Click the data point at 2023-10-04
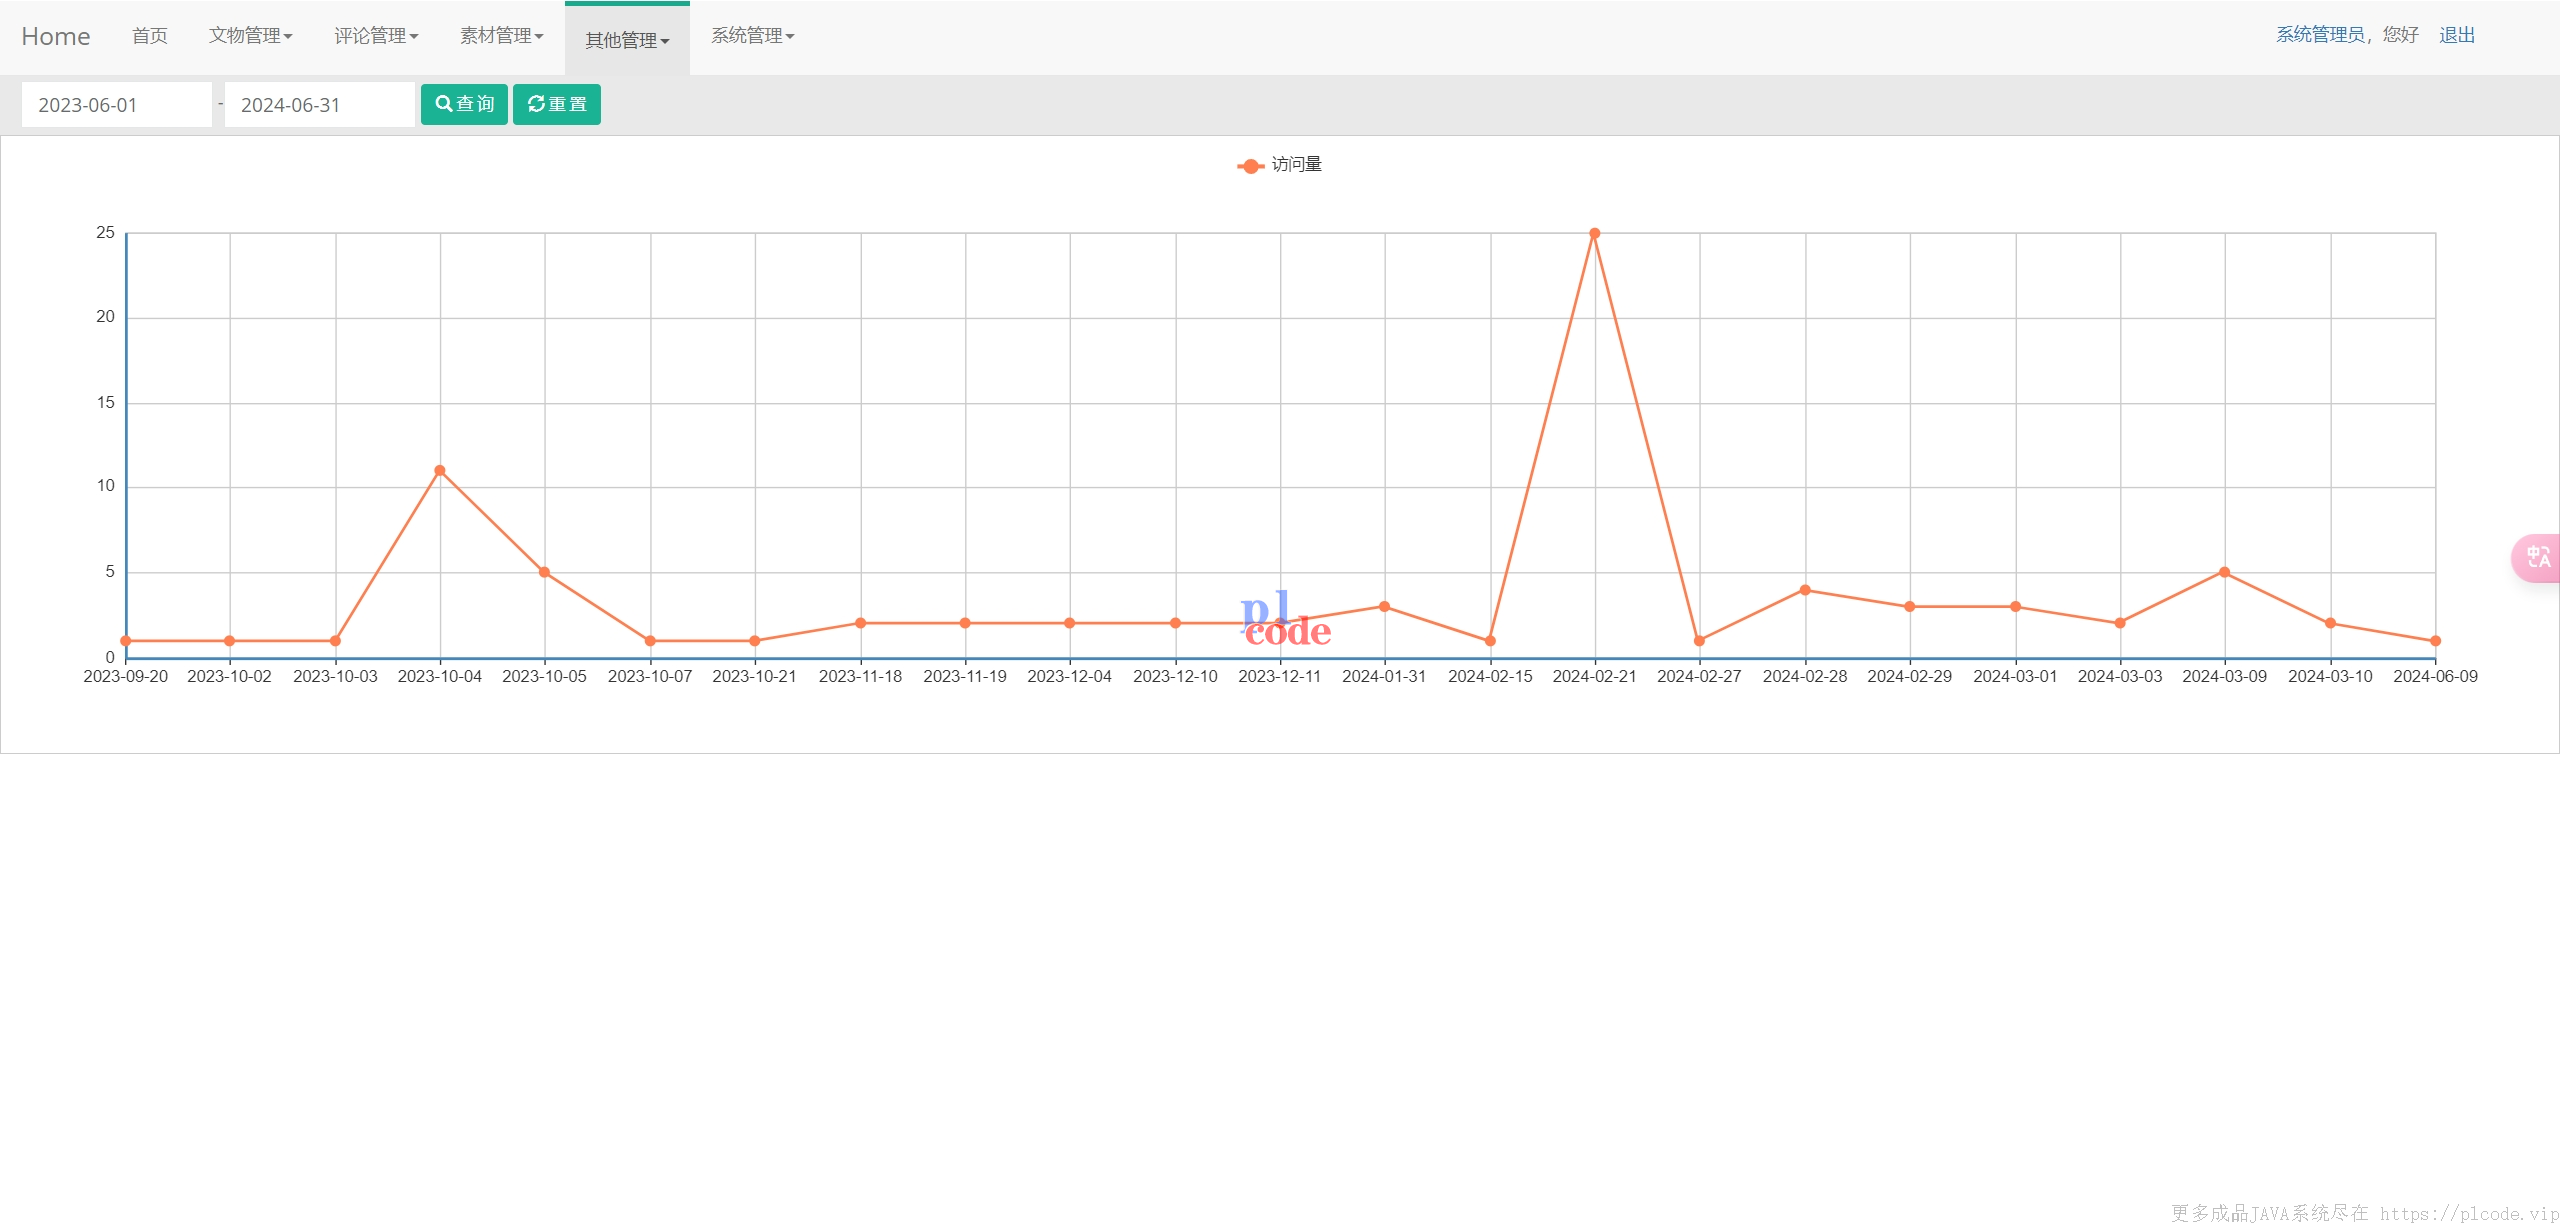 tap(440, 470)
